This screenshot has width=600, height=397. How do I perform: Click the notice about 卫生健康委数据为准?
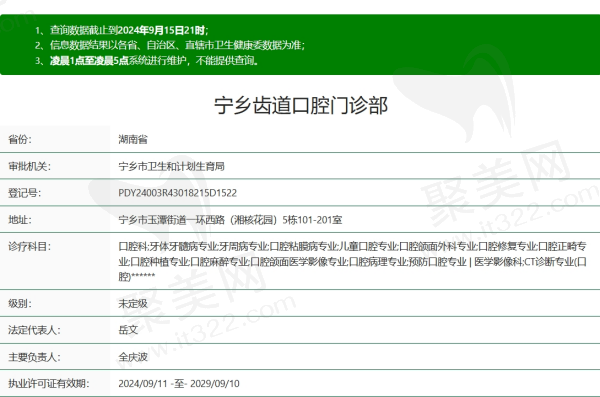pos(177,45)
